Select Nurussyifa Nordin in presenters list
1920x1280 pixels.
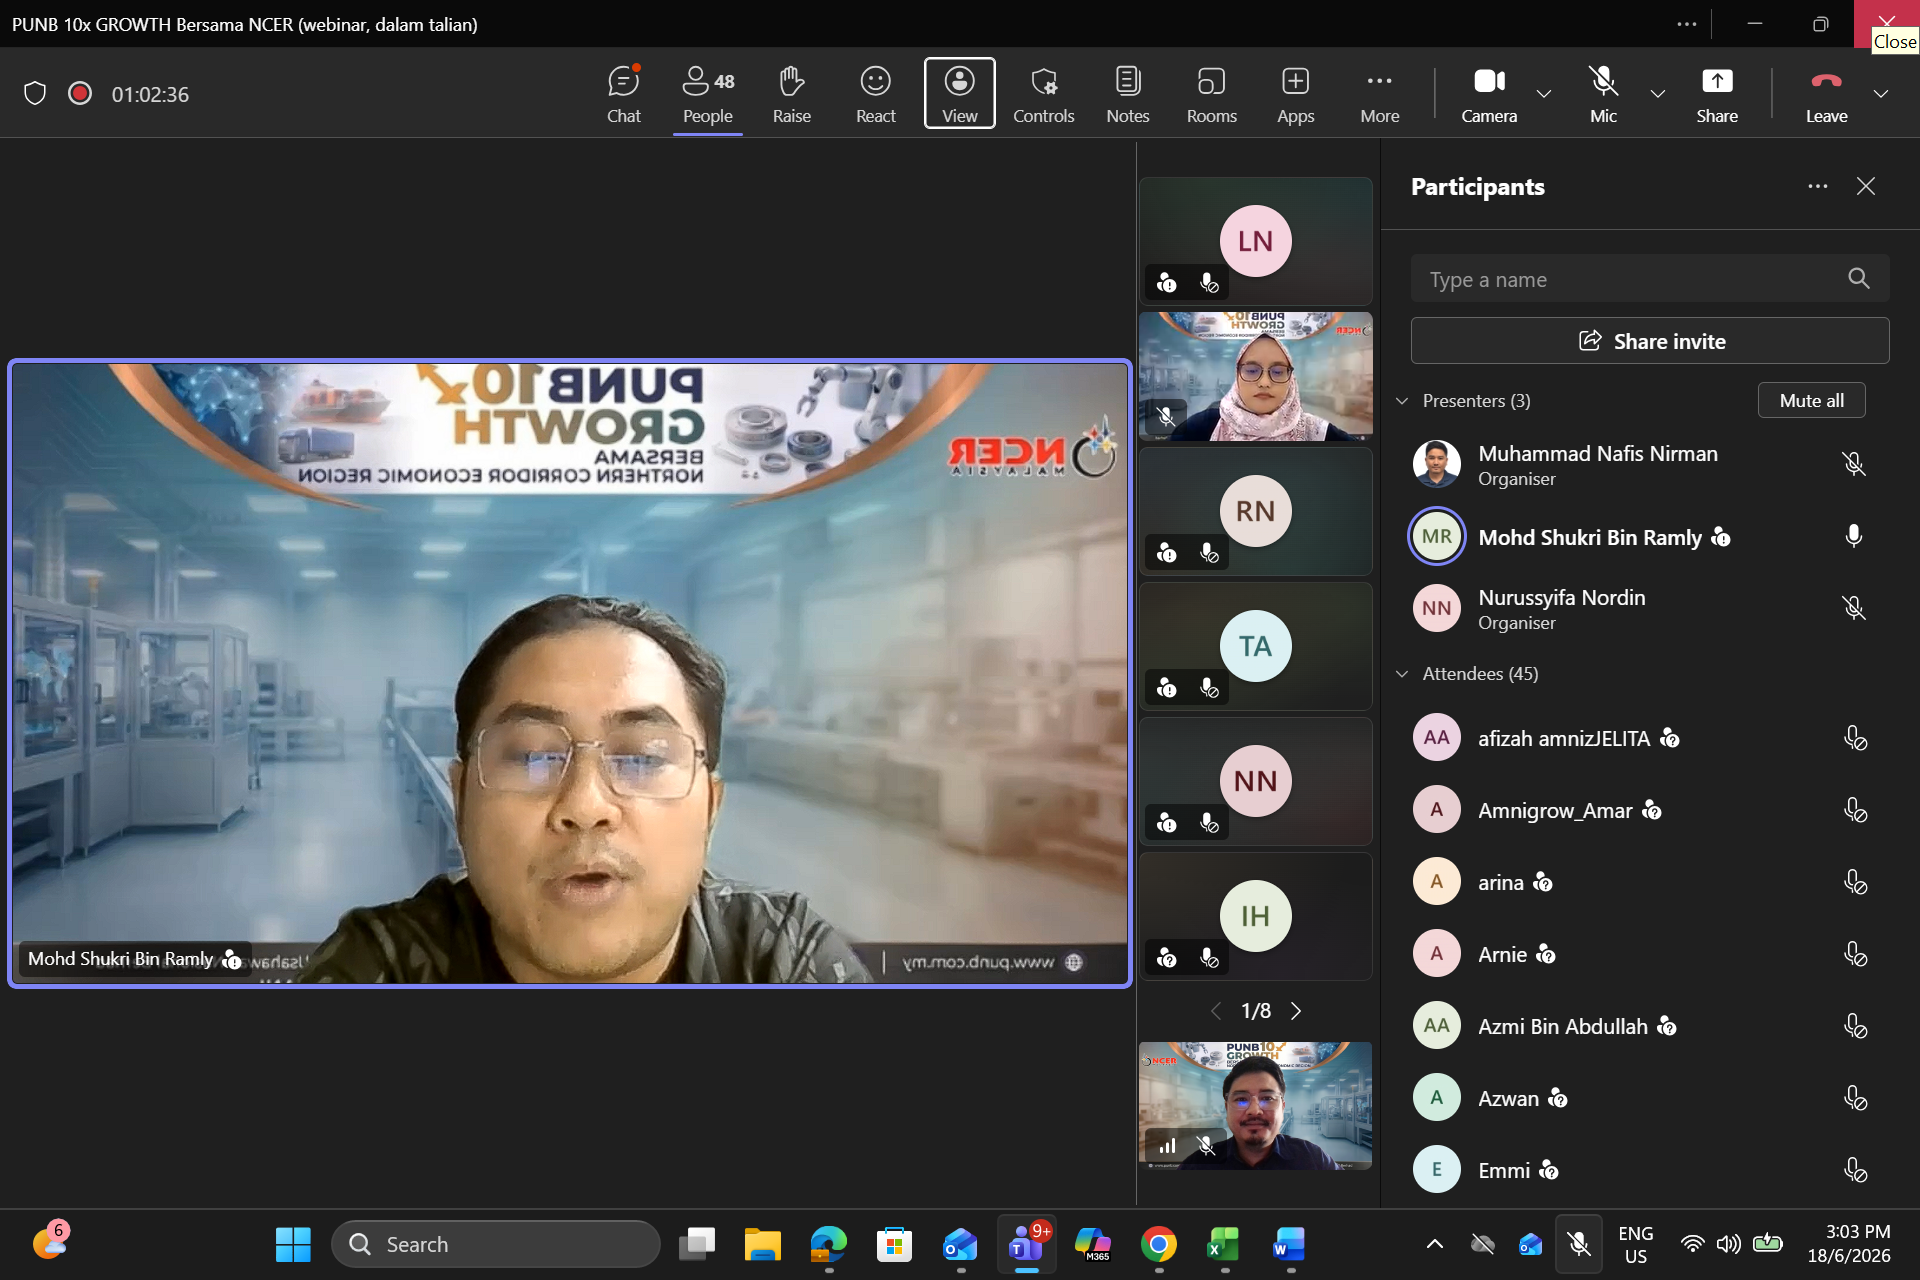click(x=1649, y=608)
